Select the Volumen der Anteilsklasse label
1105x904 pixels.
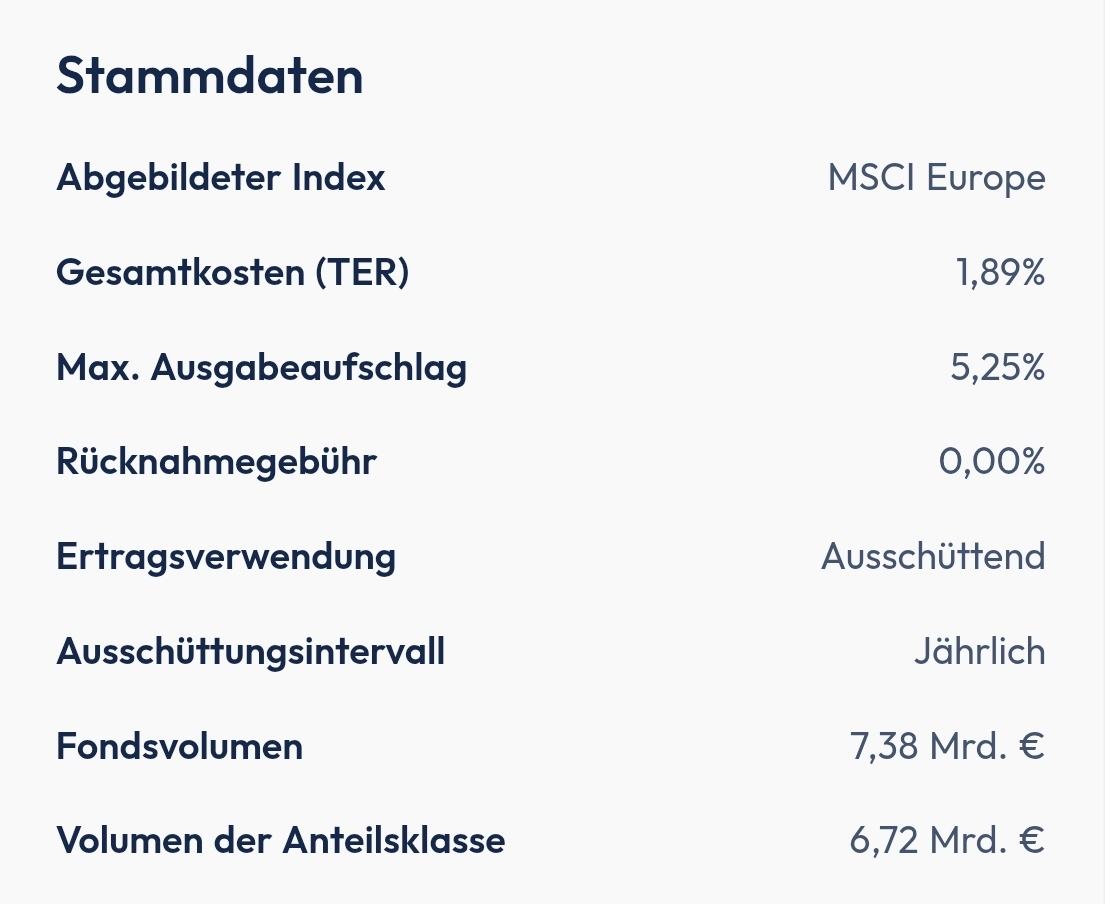click(280, 840)
